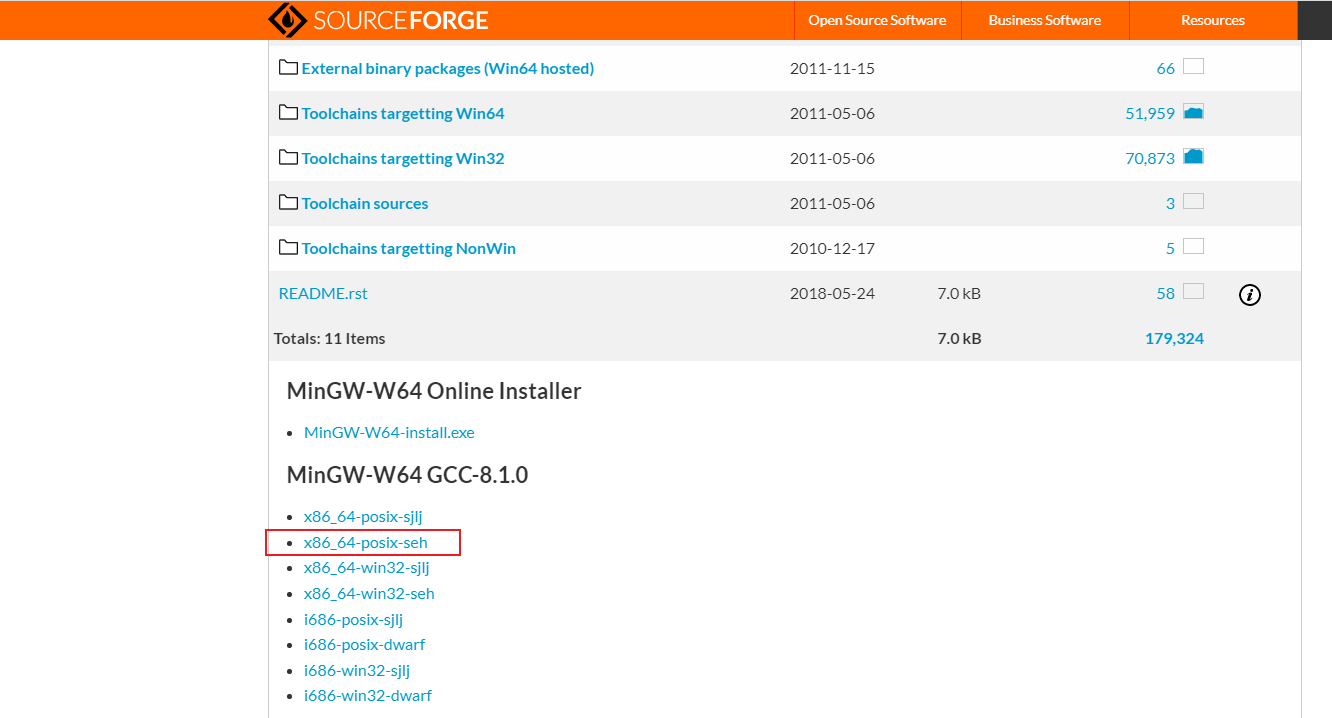Click the MinGW-W64 GCC-8.1.0 heading
Viewport: 1332px width, 718px height.
[407, 475]
